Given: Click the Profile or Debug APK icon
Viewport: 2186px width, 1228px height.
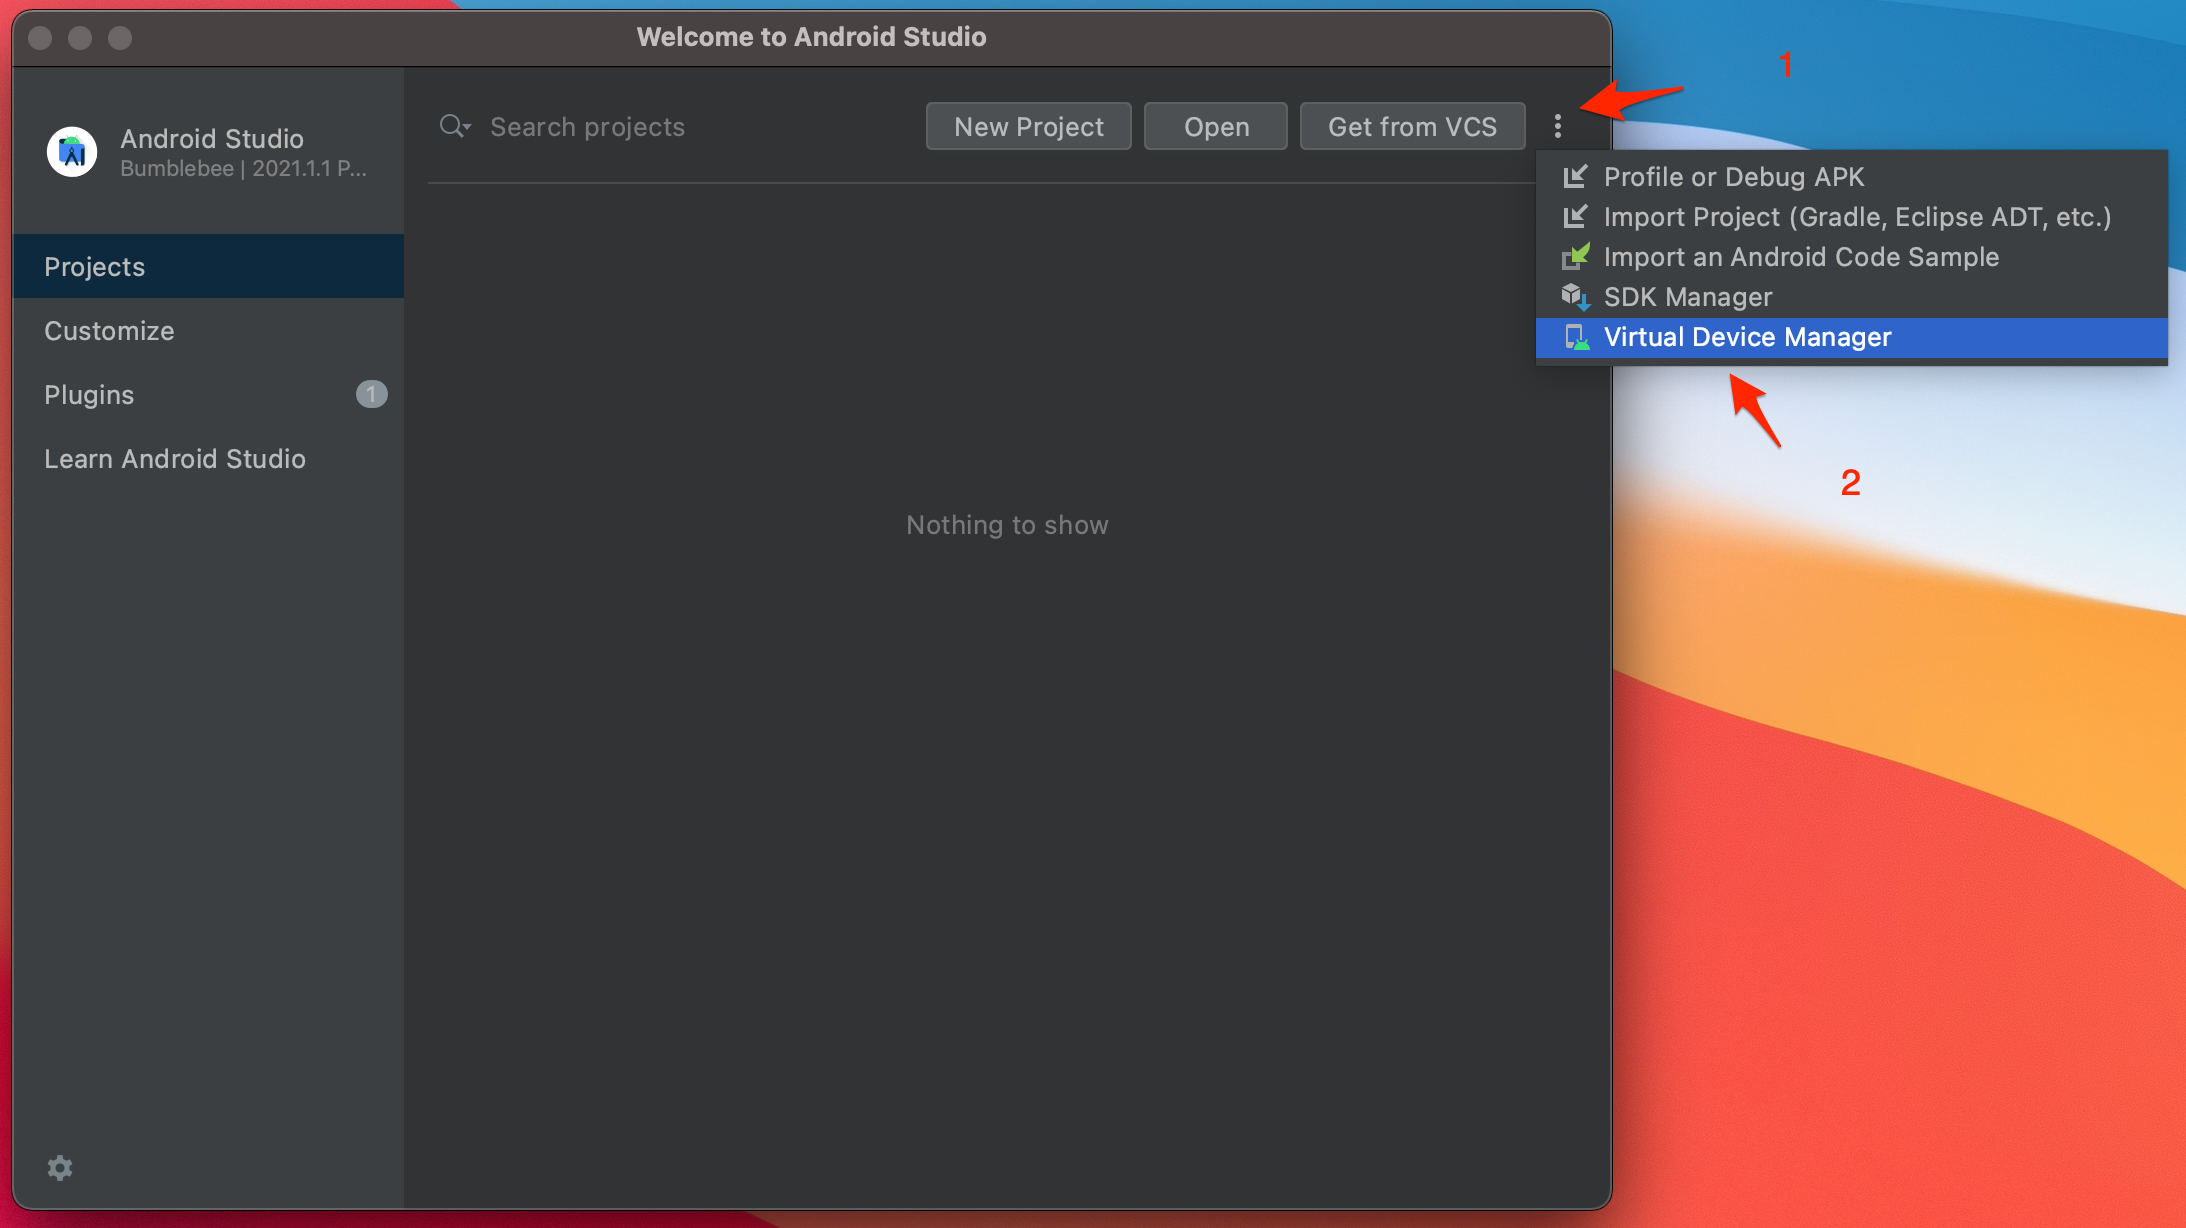Looking at the screenshot, I should (x=1575, y=177).
